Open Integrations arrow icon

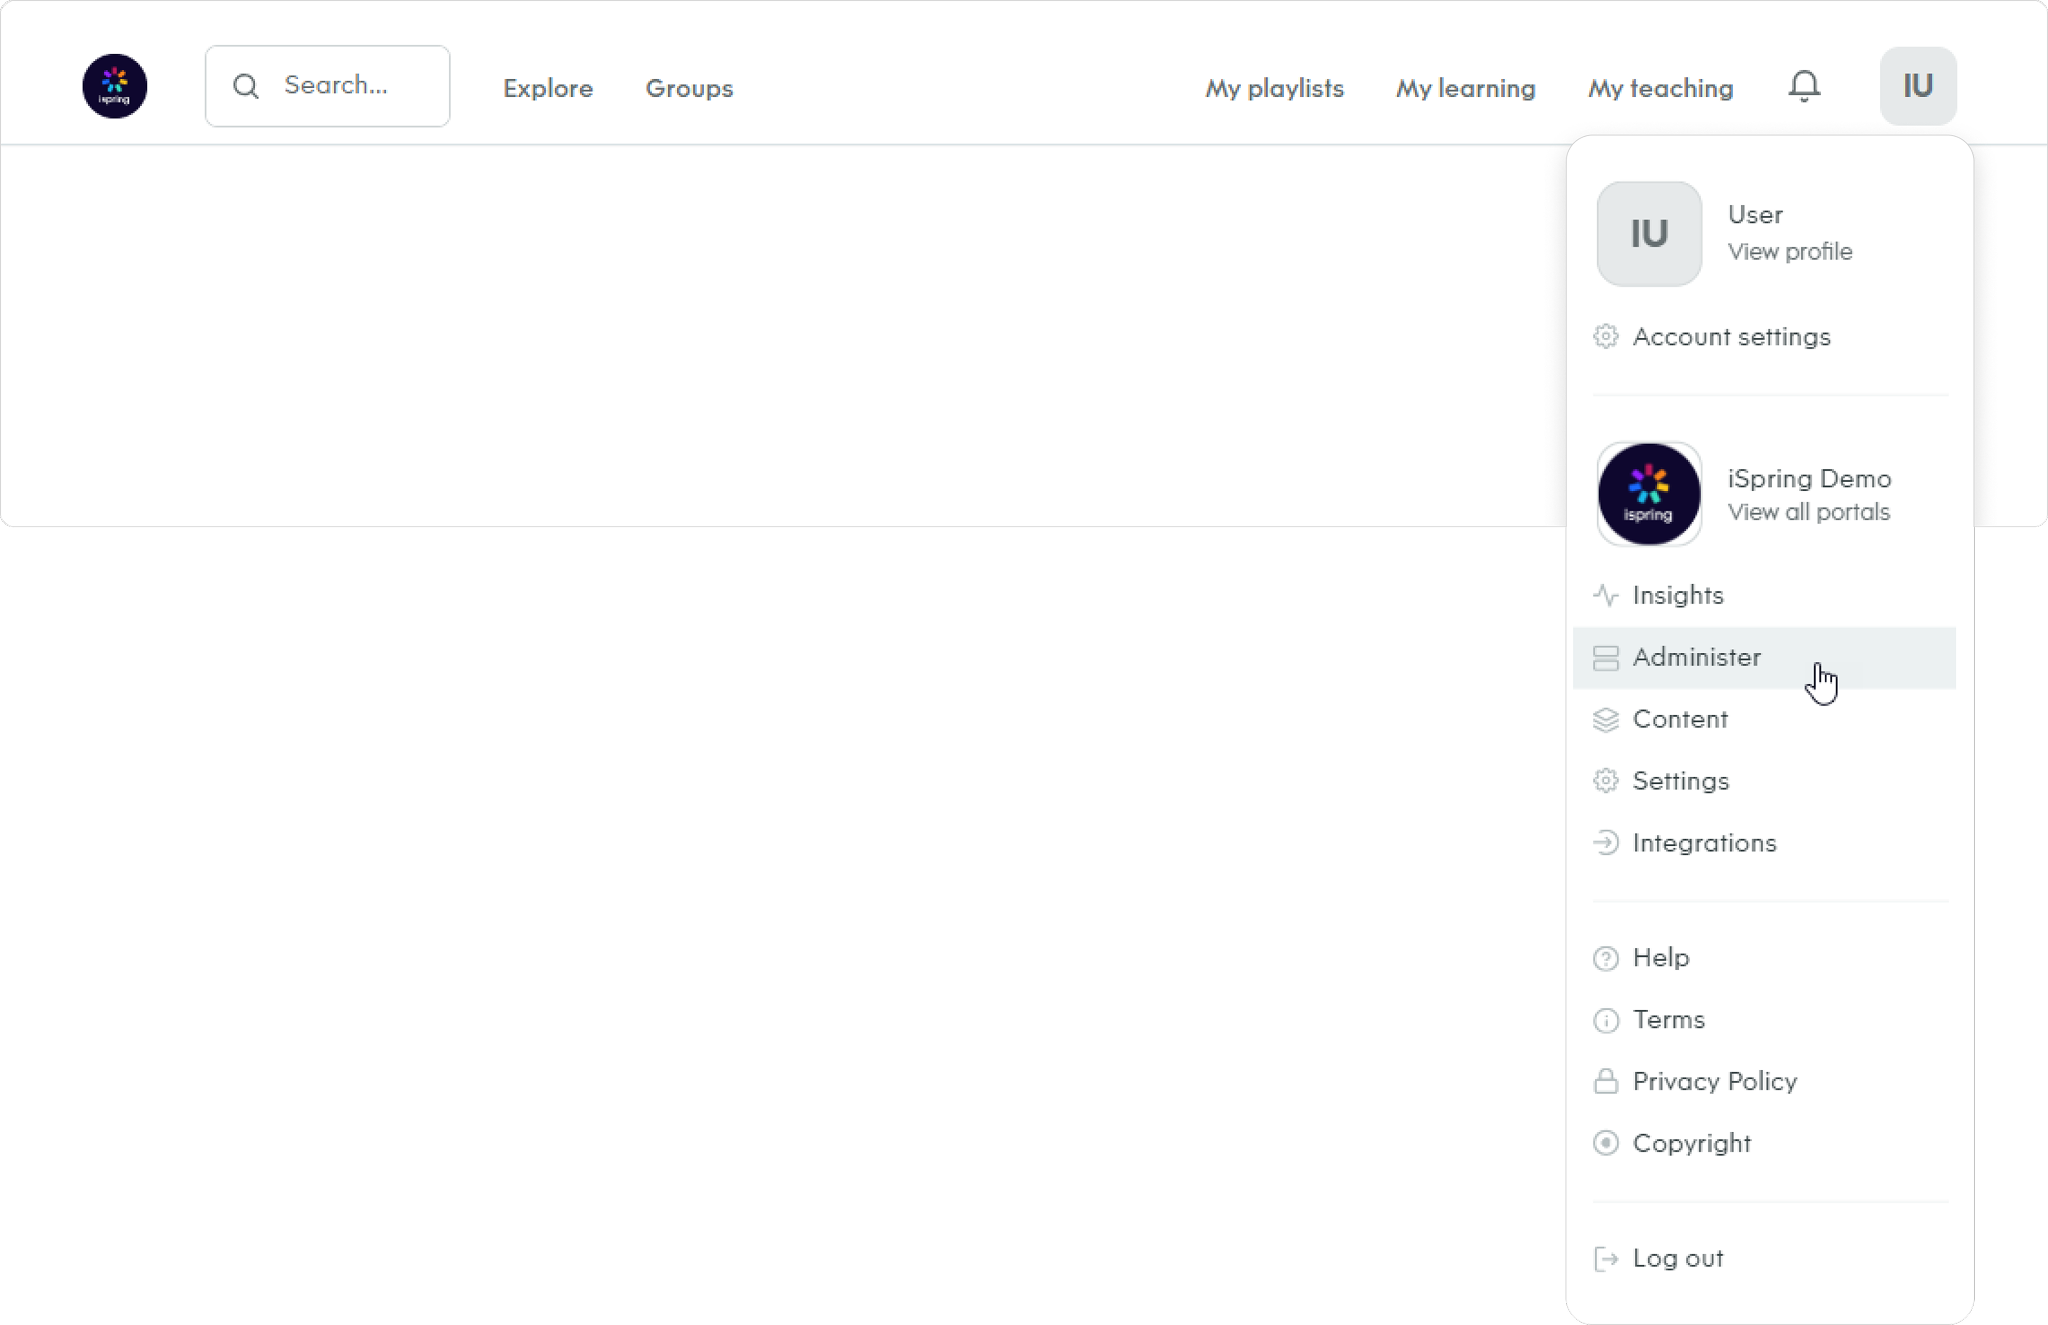[1605, 843]
